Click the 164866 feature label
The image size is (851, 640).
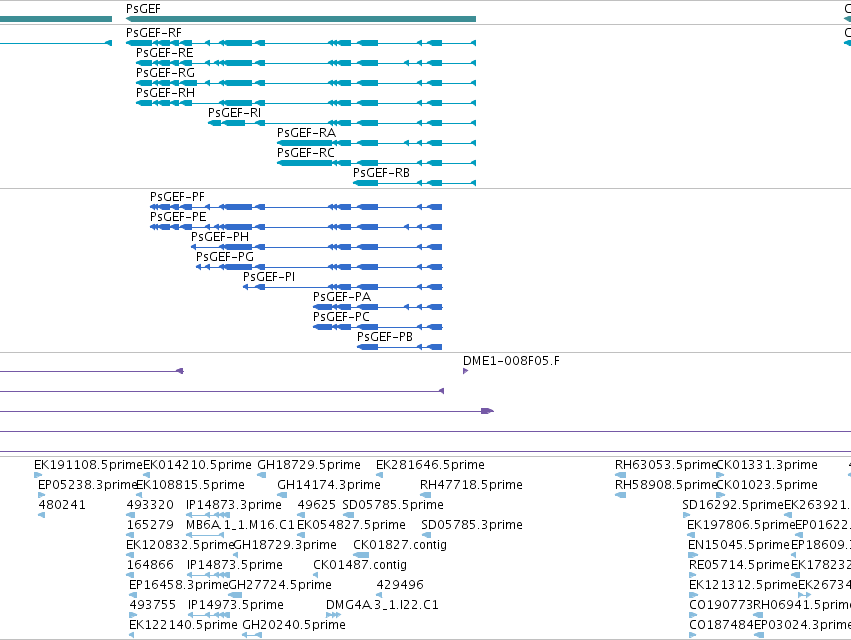click(150, 566)
